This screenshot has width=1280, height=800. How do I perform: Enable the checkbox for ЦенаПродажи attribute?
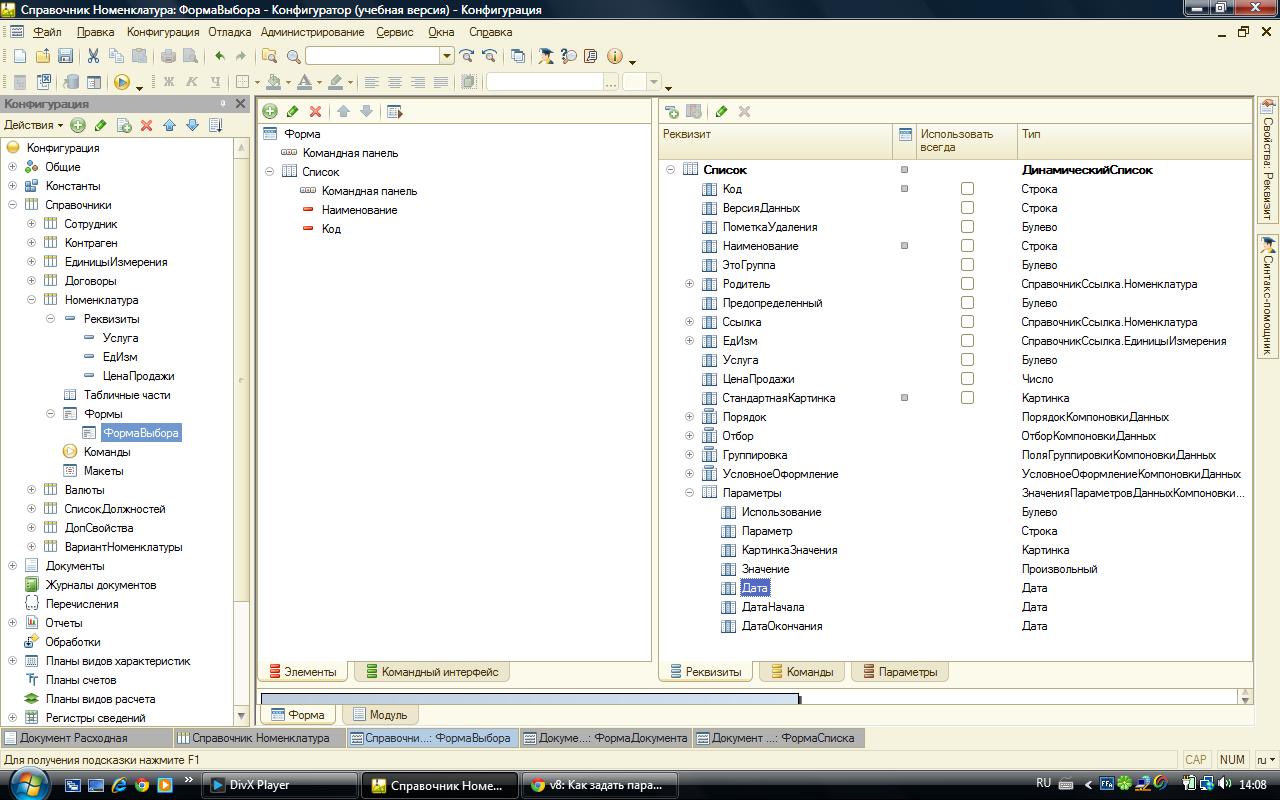[967, 379]
